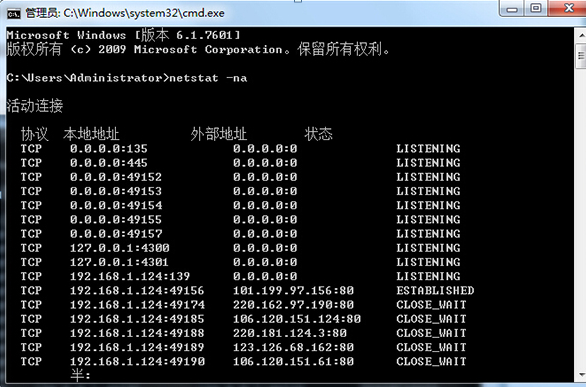This screenshot has height=387, width=586.
Task: Click CLOSE_WAIT on the 49174 row
Action: pos(432,305)
